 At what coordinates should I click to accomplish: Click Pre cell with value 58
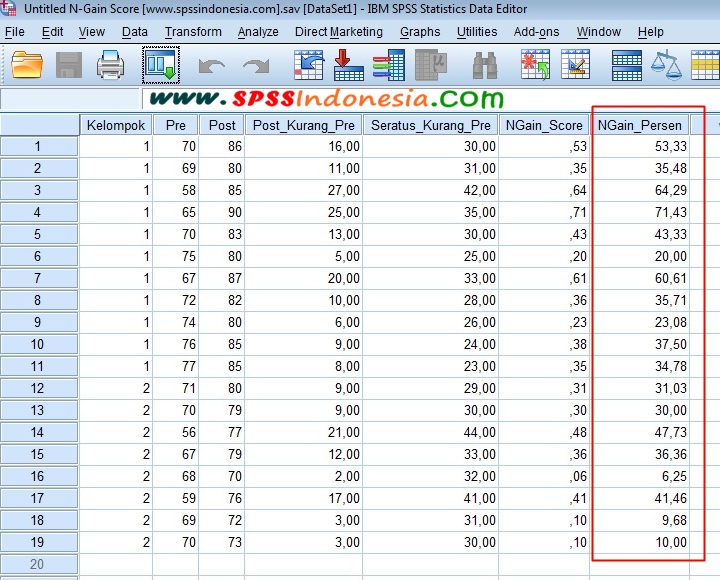click(x=175, y=191)
